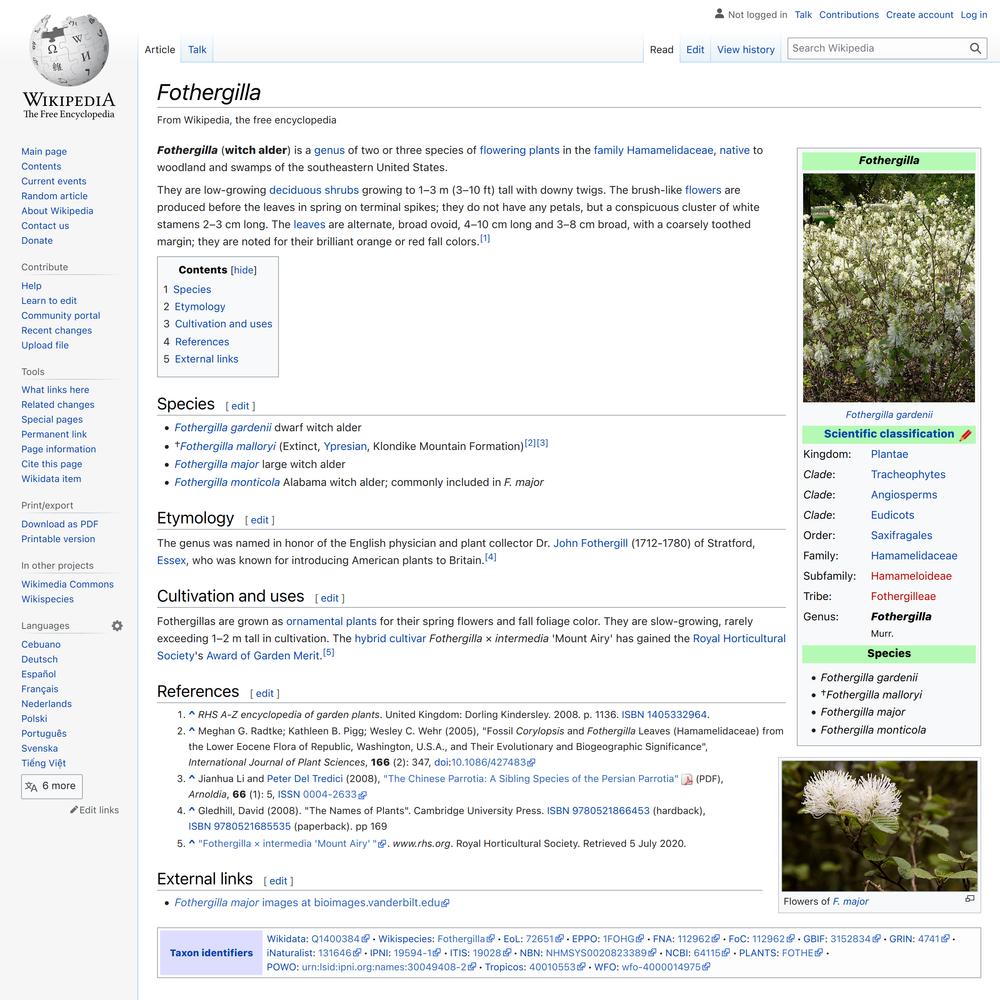Open the Edit tab

coord(695,50)
